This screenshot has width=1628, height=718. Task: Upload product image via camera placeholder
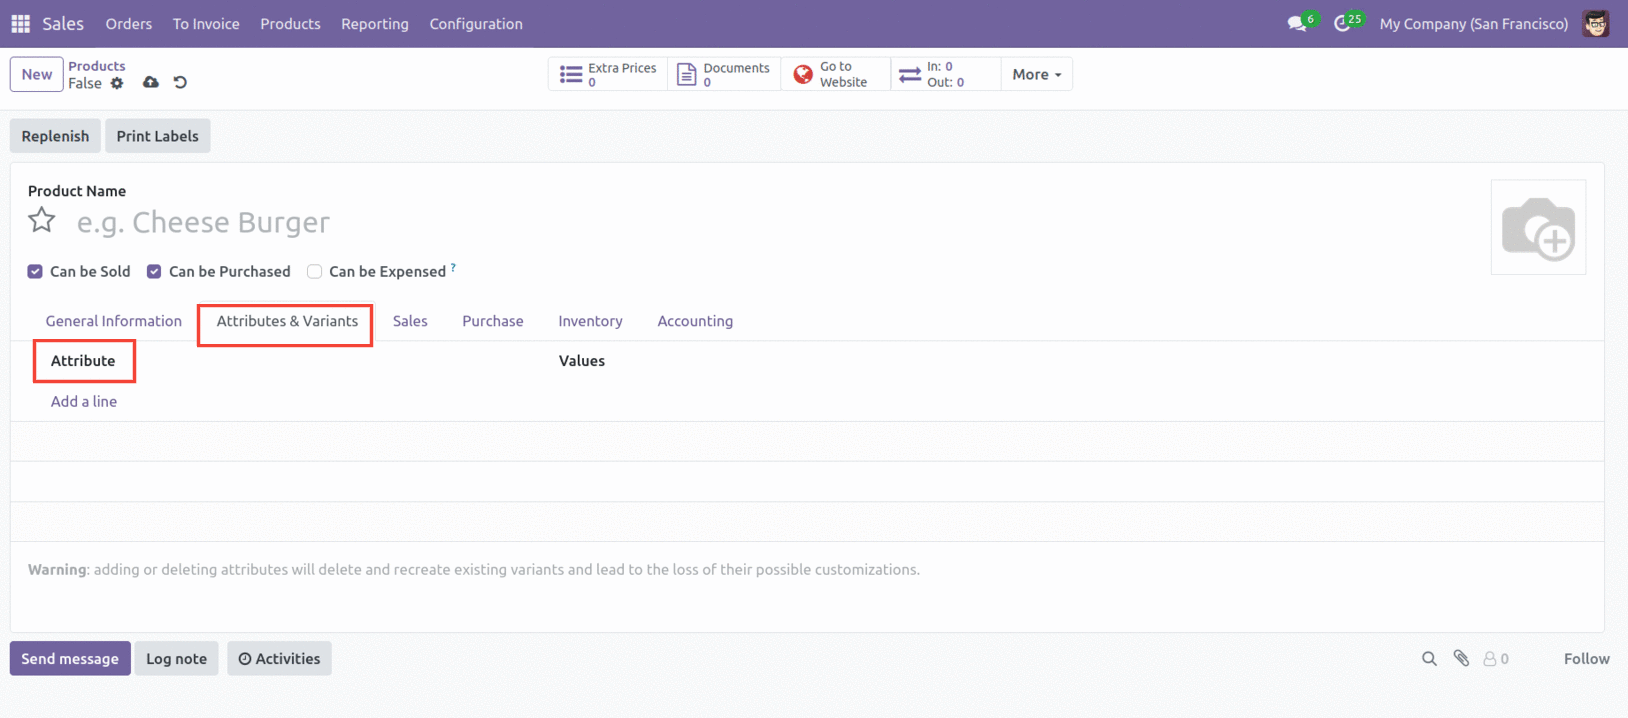1537,228
